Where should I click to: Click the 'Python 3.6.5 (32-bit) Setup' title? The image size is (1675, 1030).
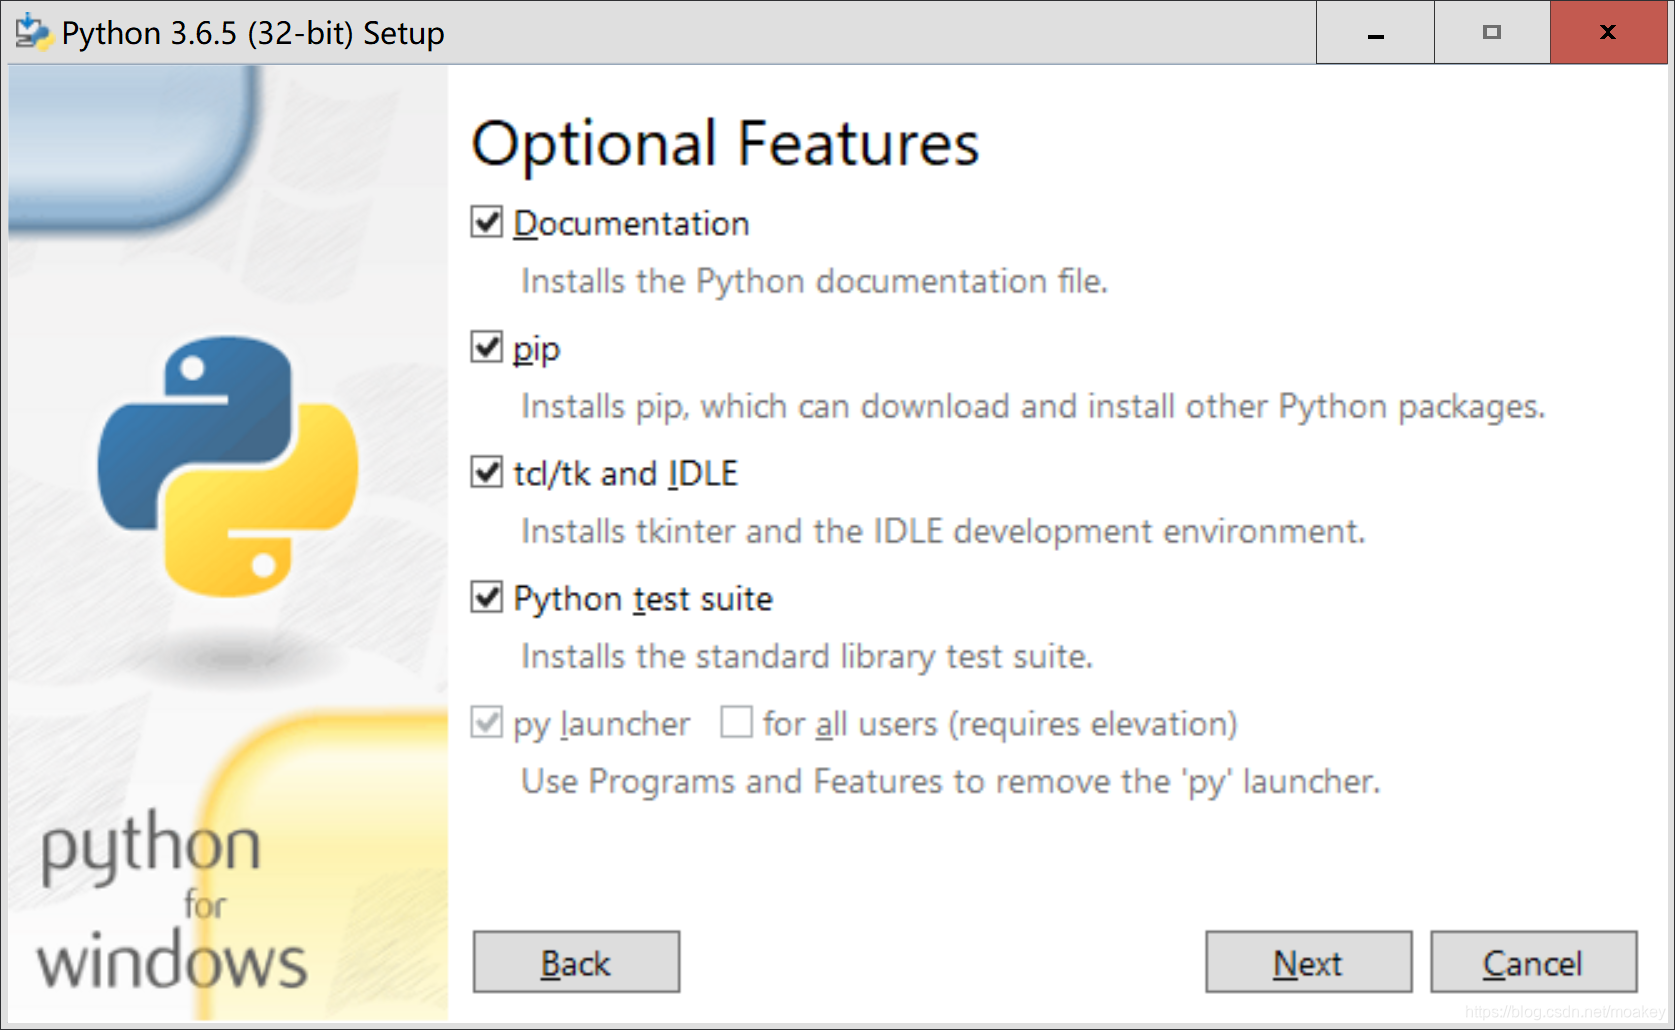point(253,33)
